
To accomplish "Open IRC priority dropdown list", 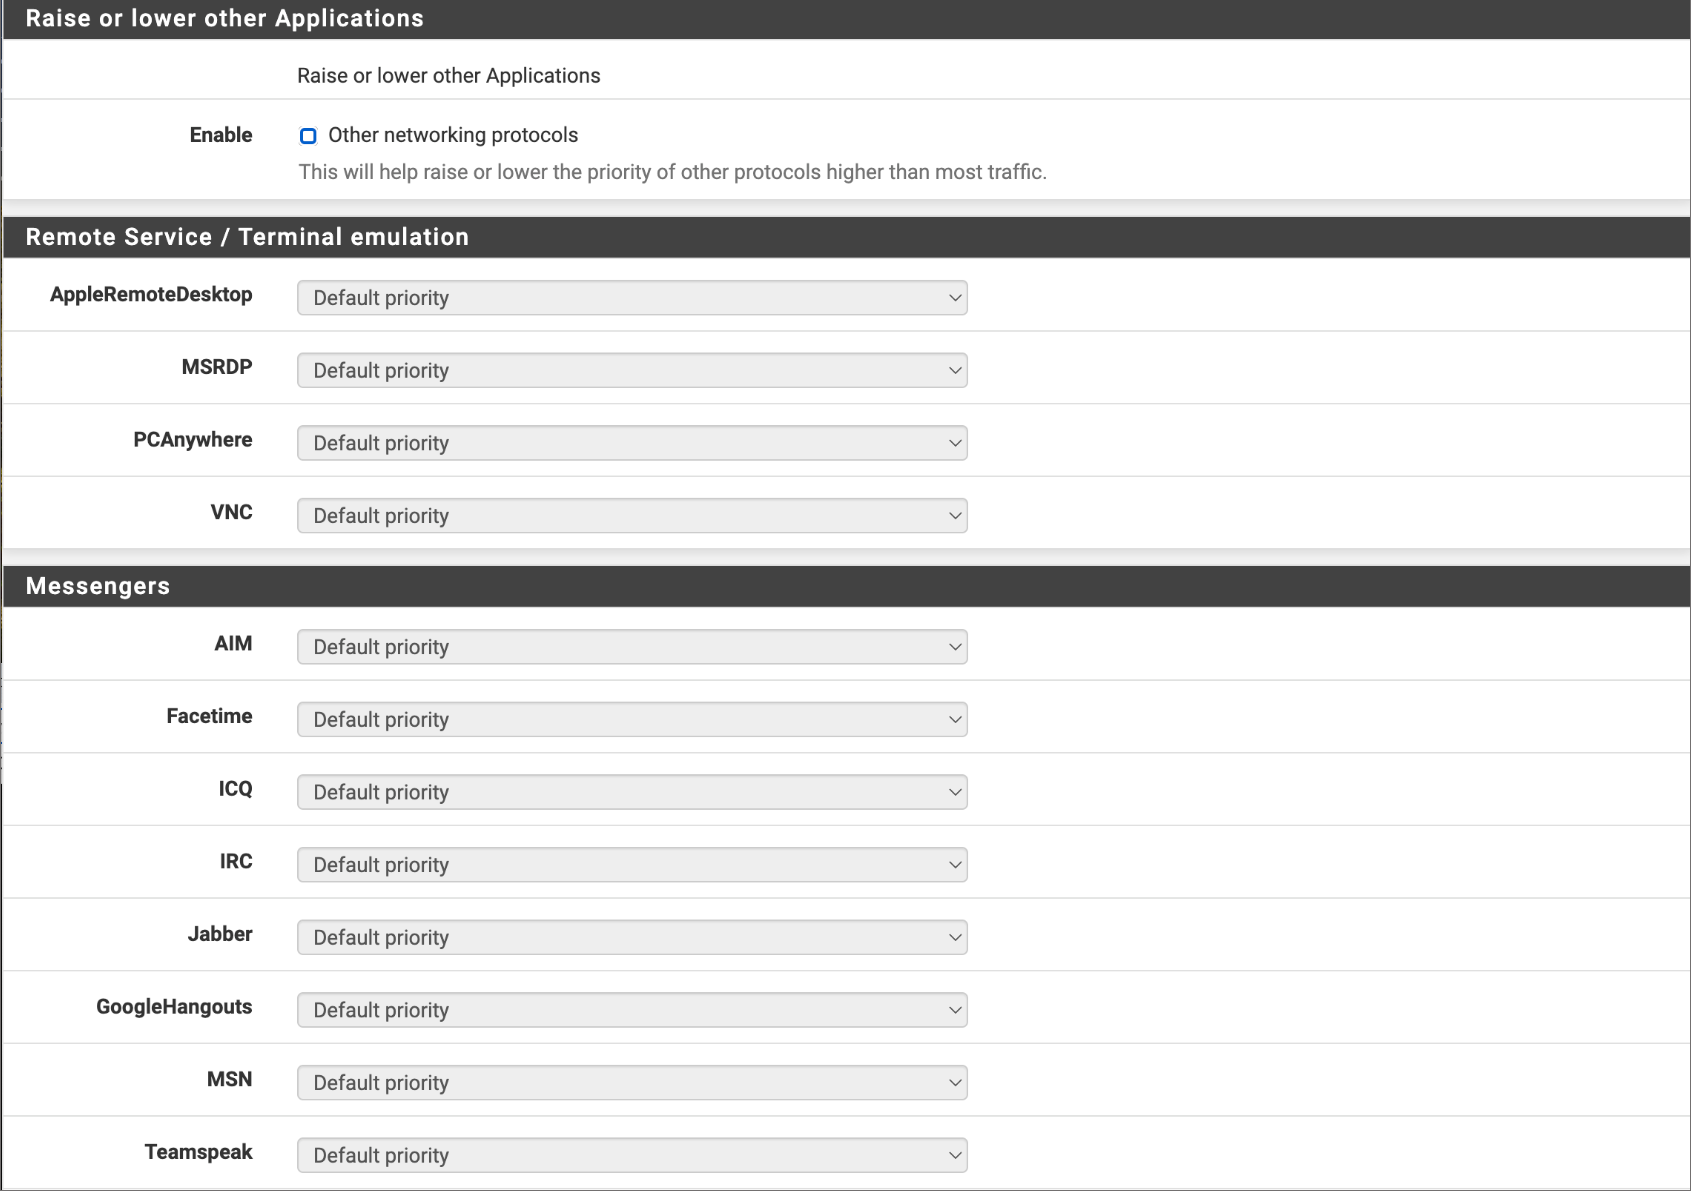I will pyautogui.click(x=631, y=865).
